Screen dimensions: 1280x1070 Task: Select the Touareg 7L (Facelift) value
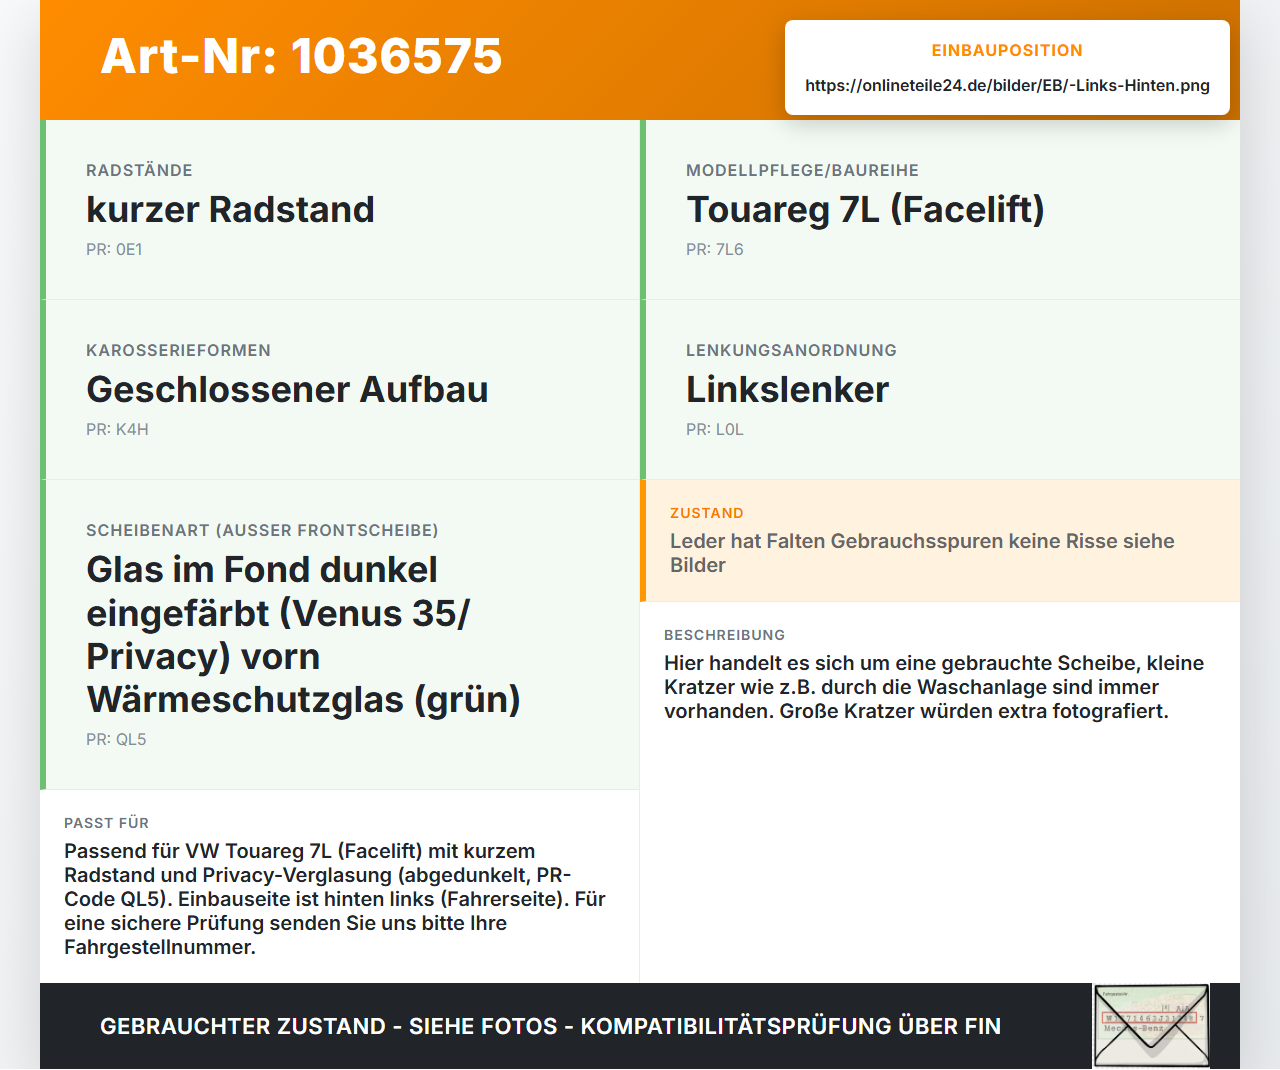tap(865, 209)
